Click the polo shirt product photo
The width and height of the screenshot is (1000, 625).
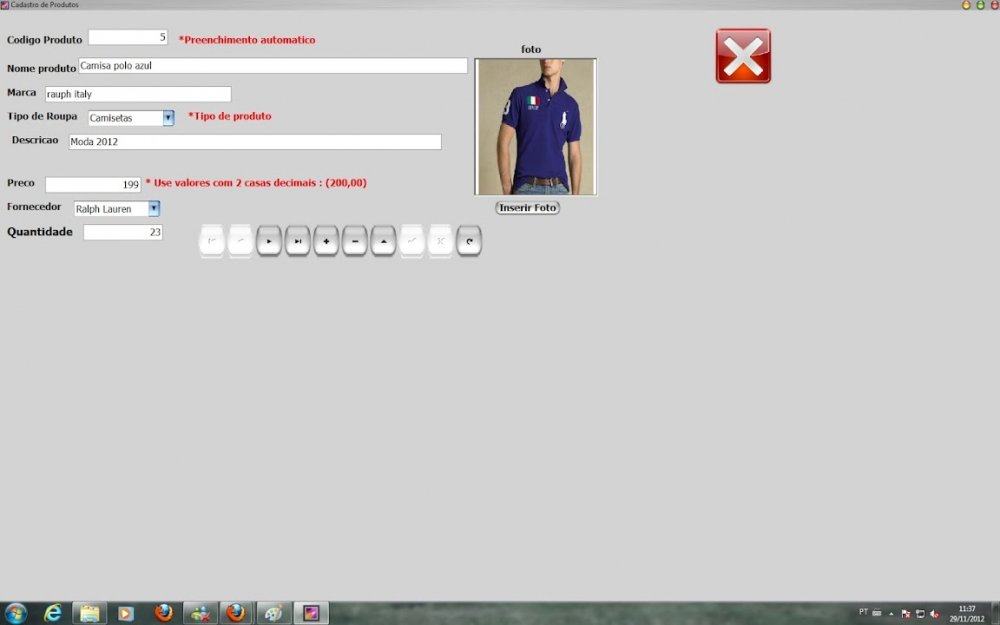(x=535, y=127)
